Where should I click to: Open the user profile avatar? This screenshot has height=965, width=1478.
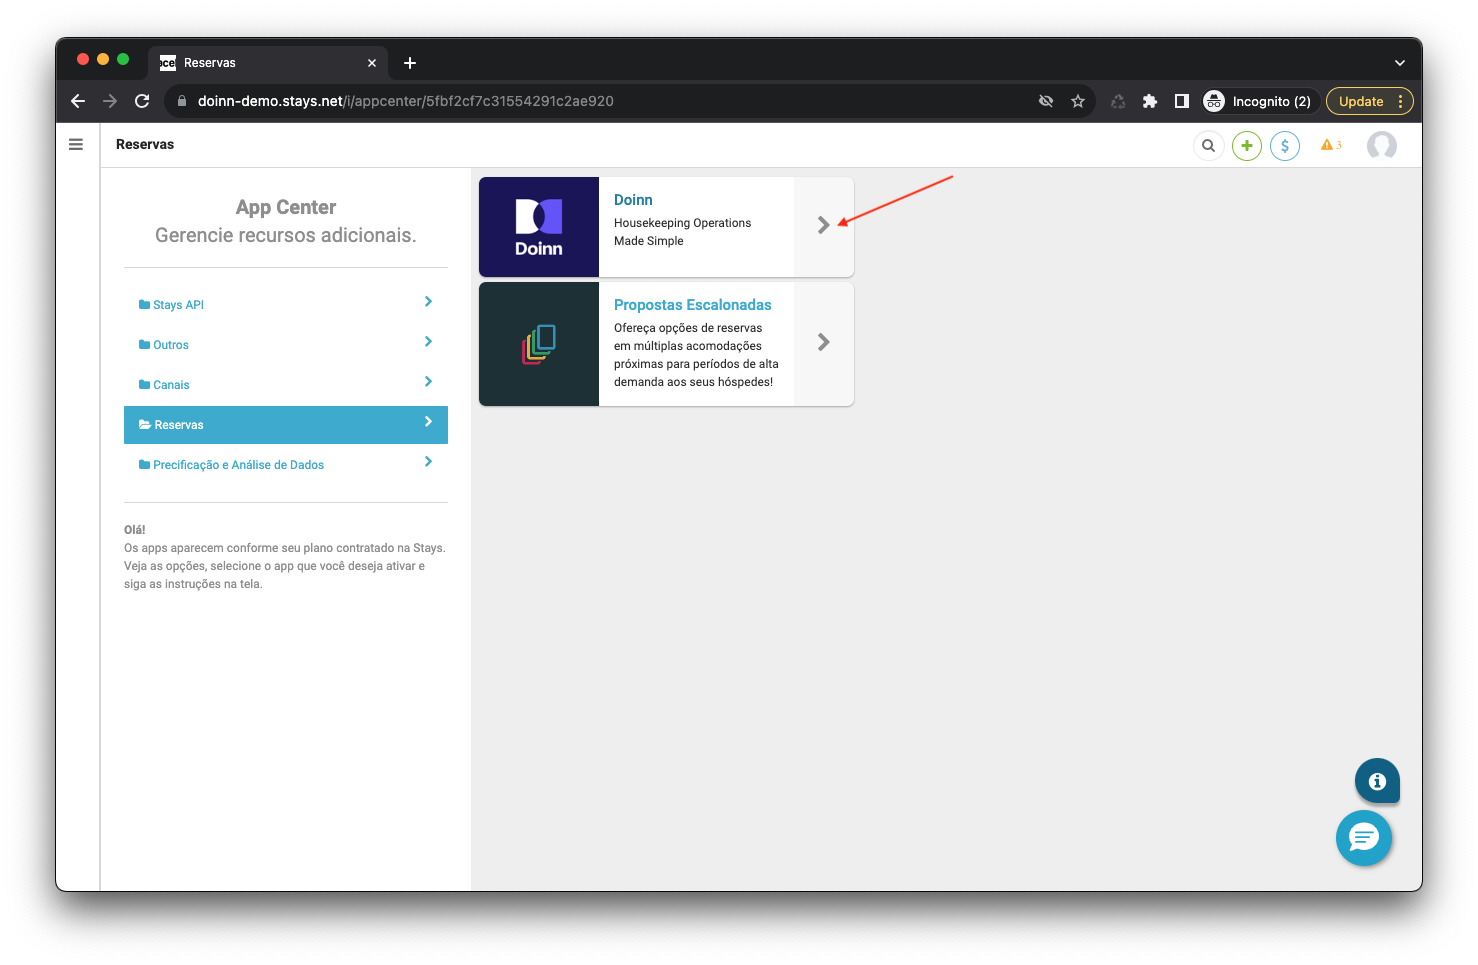[x=1381, y=146]
